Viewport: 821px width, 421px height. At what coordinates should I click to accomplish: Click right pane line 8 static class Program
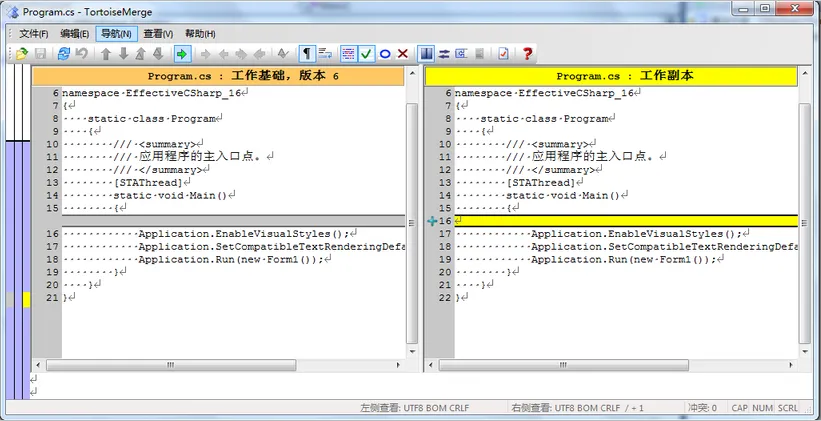click(545, 119)
